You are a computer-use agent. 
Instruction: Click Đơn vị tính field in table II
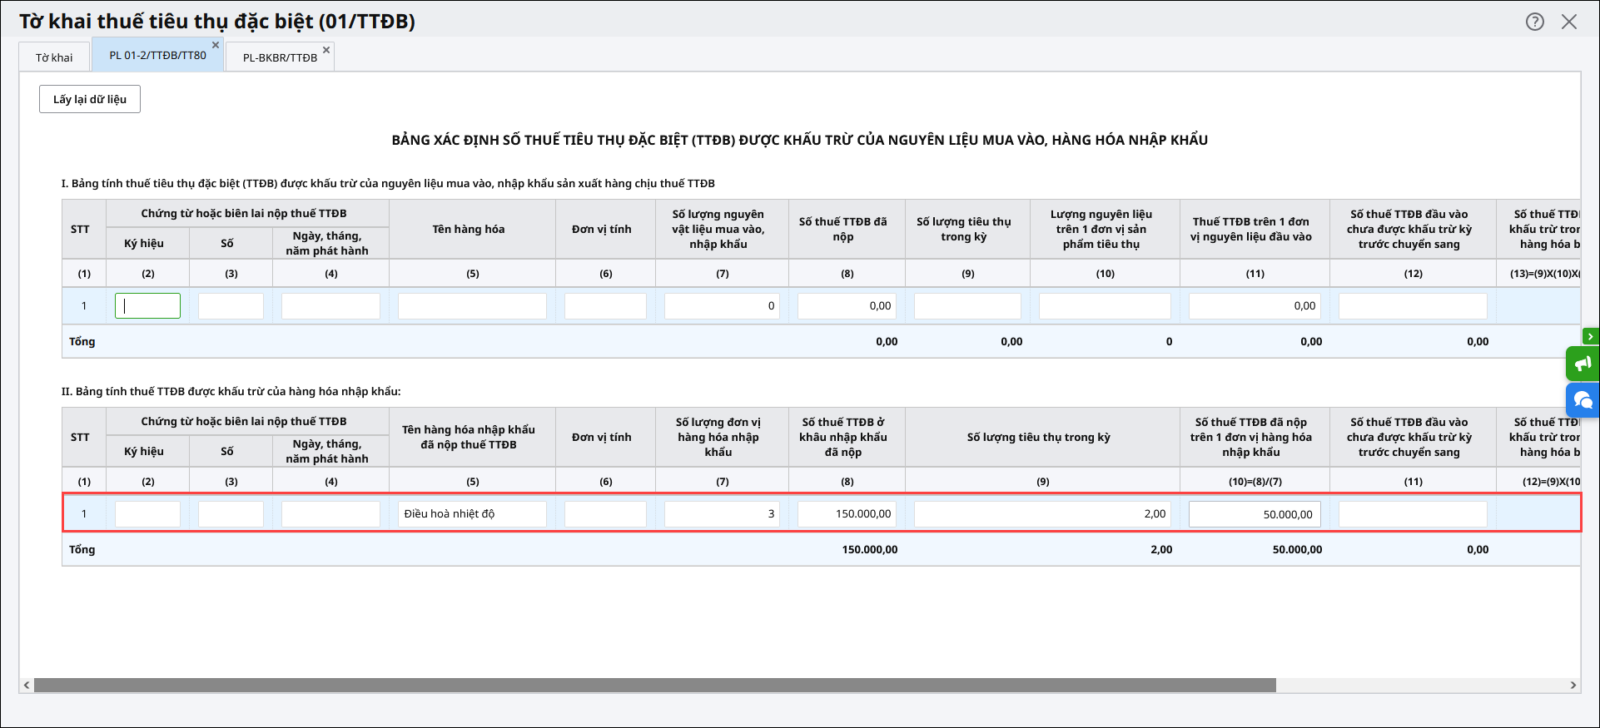point(606,514)
